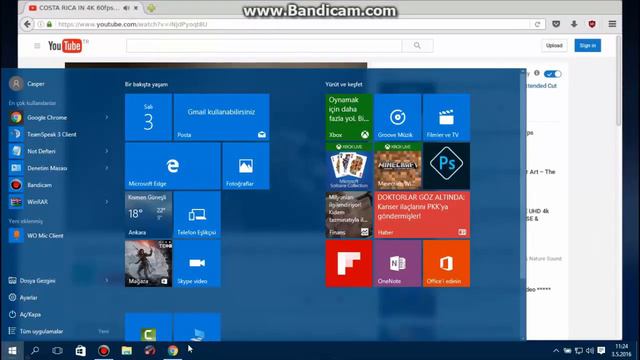Image resolution: width=640 pixels, height=360 pixels.
Task: Click the YouTube Upload button
Action: pyautogui.click(x=554, y=45)
